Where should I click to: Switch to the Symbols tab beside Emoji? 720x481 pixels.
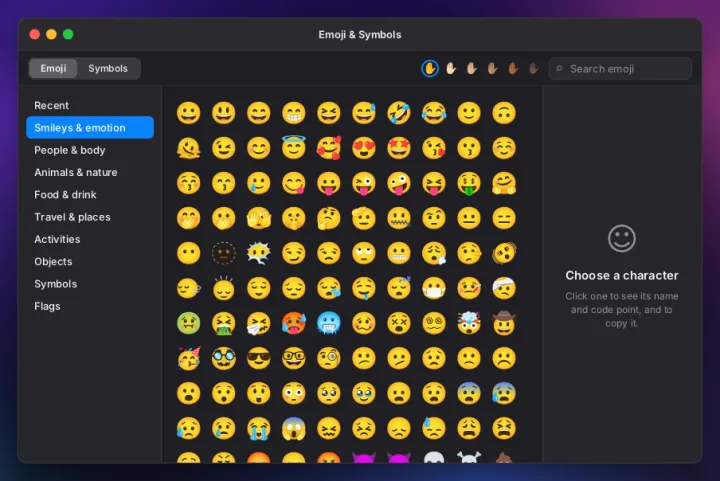click(x=108, y=68)
